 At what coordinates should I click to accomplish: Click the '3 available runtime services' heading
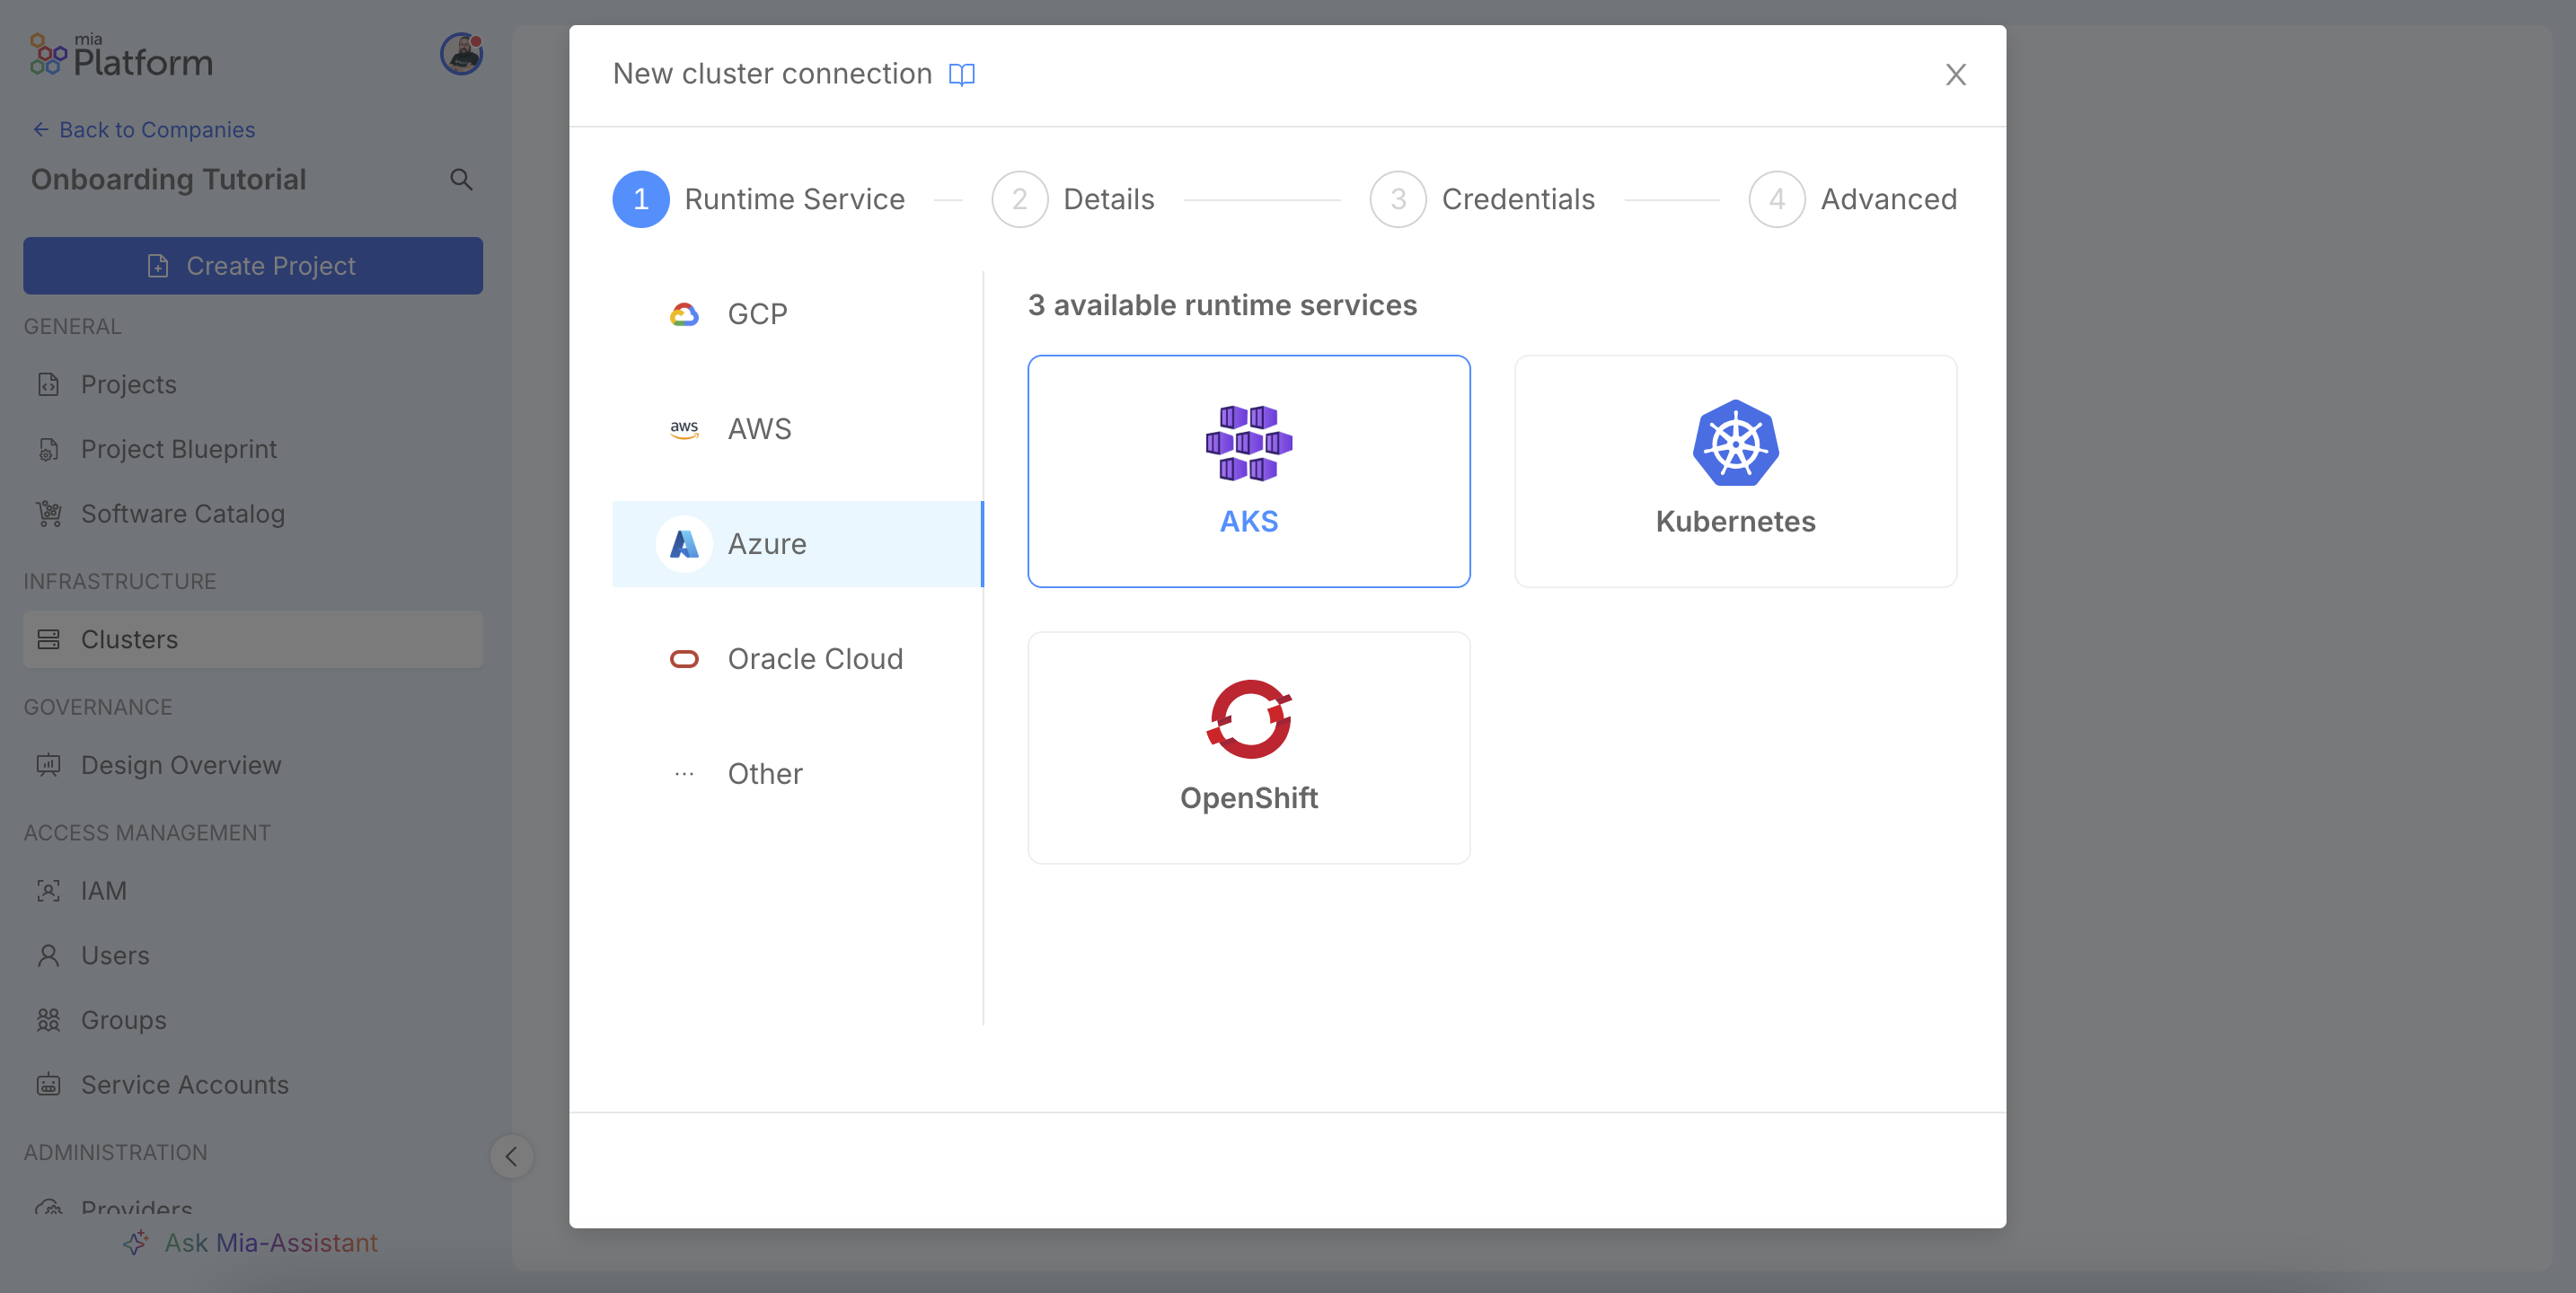1222,305
